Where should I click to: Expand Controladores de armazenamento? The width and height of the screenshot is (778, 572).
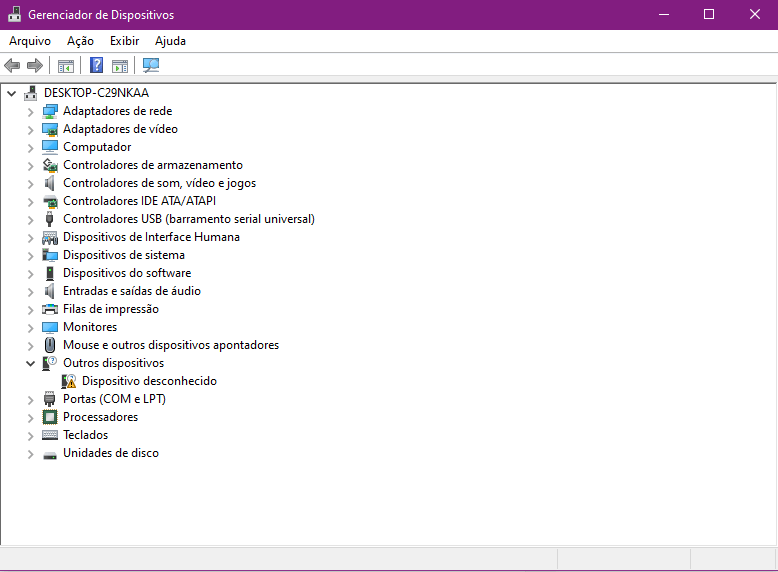(31, 166)
